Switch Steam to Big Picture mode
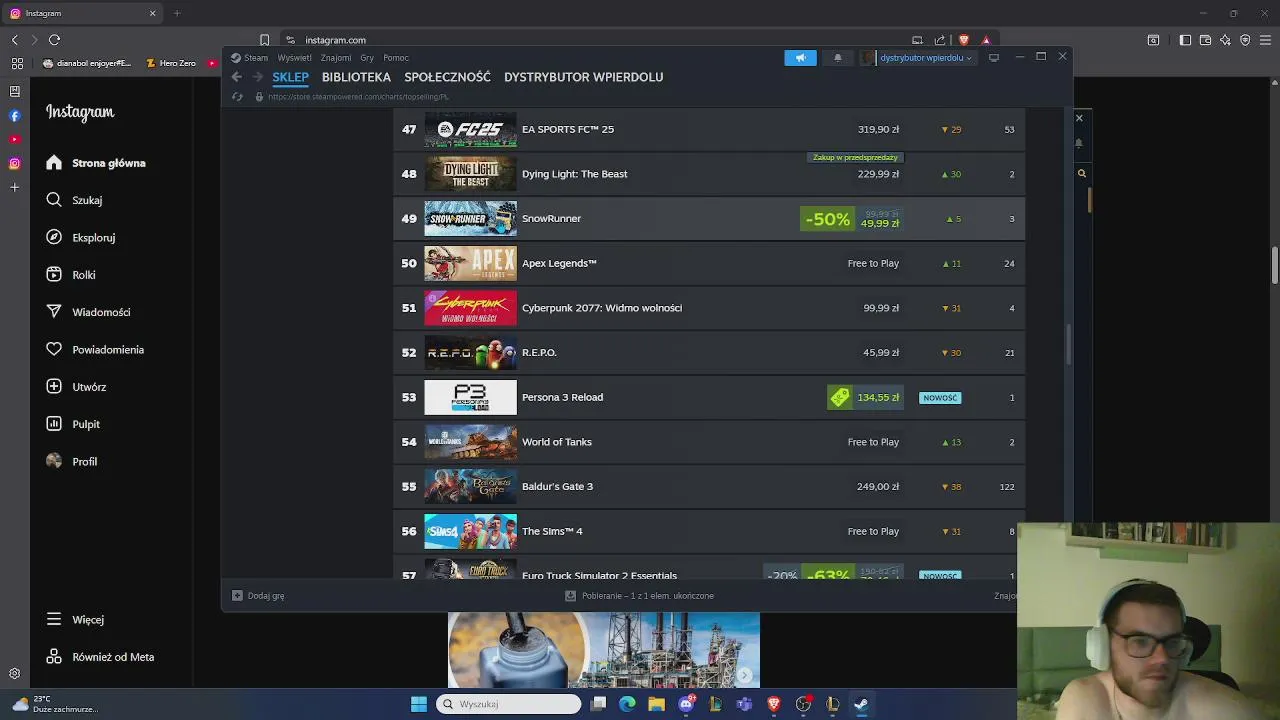The image size is (1280, 720). pyautogui.click(x=993, y=58)
